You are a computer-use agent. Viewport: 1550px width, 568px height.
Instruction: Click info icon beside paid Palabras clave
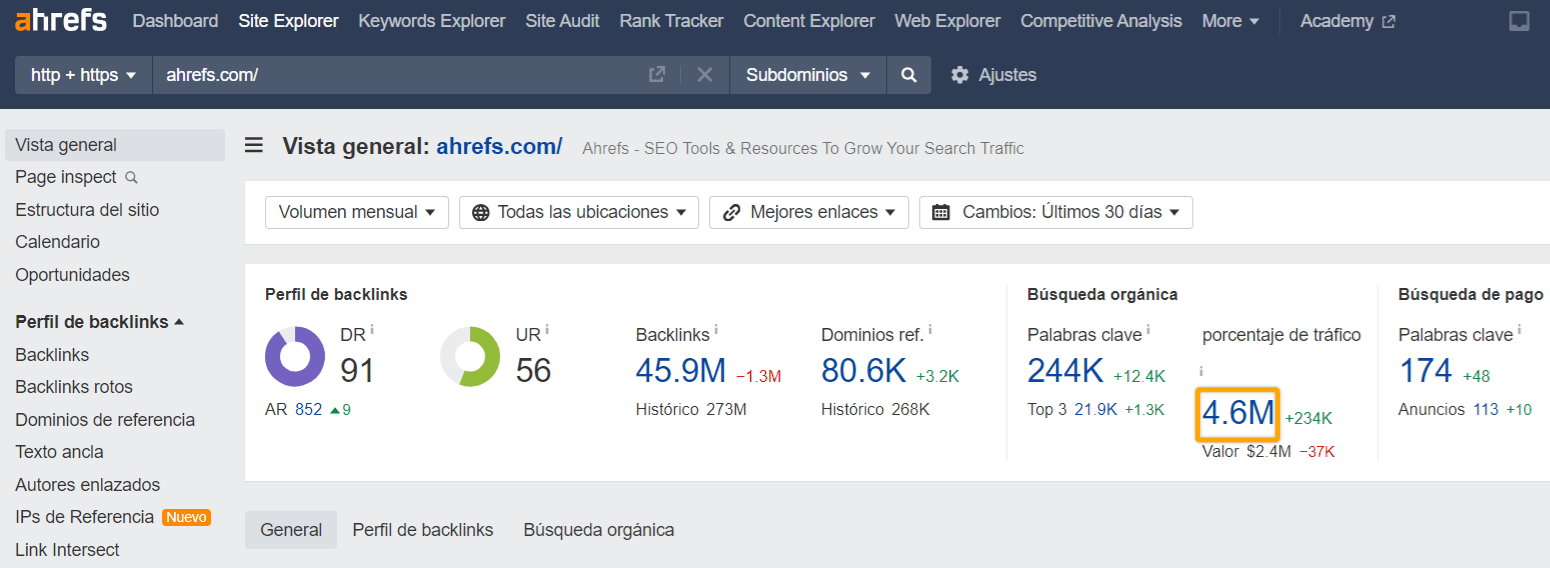[1519, 329]
